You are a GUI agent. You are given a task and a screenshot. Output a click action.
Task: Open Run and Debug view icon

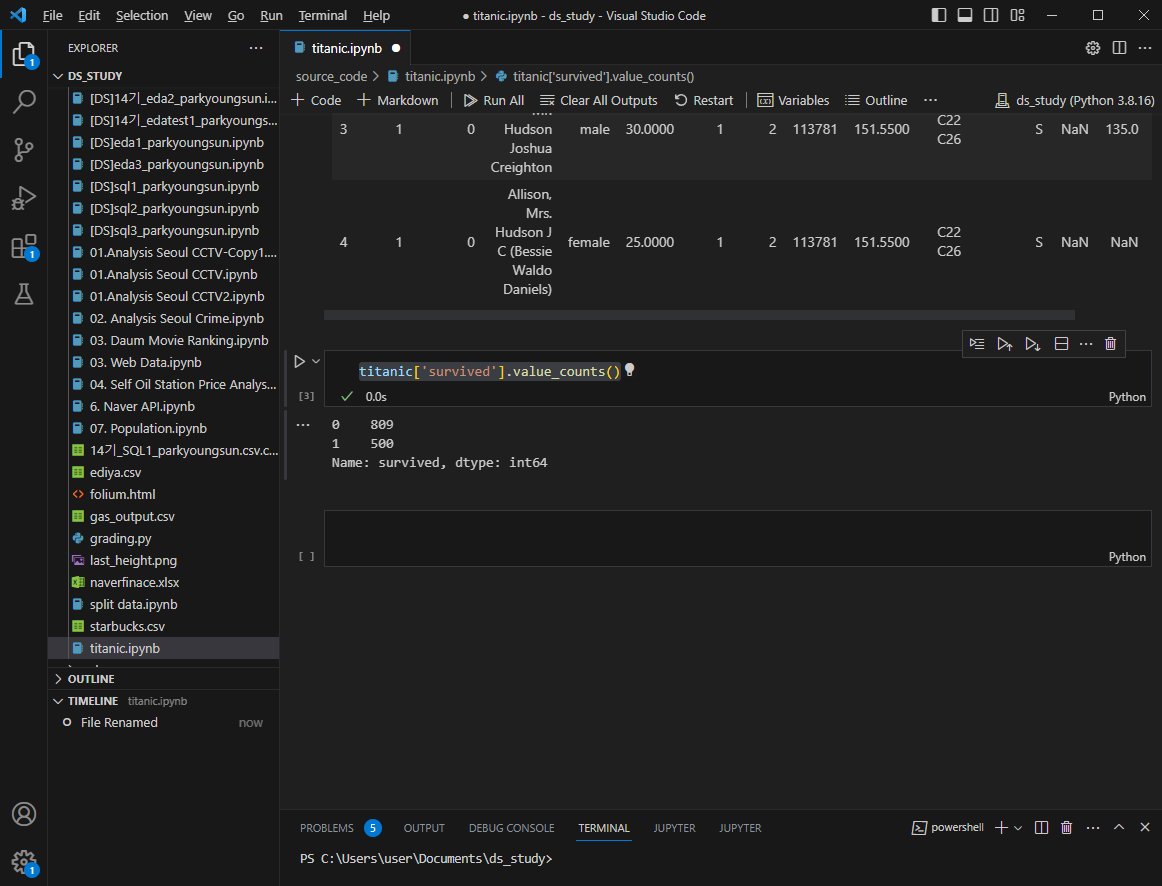tap(24, 198)
